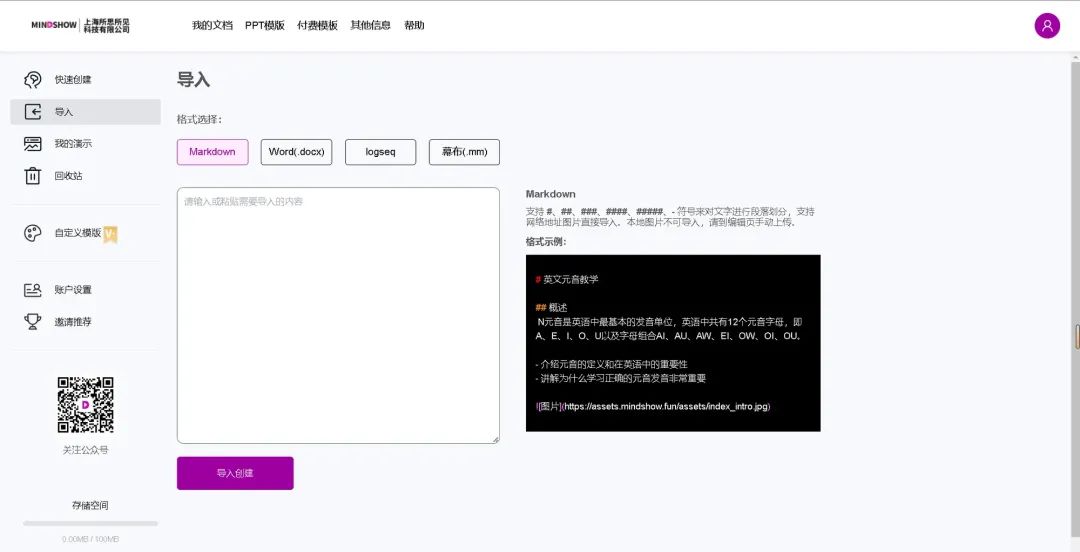Viewport: 1080px width, 552px height.
Task: Select the 幕布(.mm) format option
Action: click(x=464, y=152)
